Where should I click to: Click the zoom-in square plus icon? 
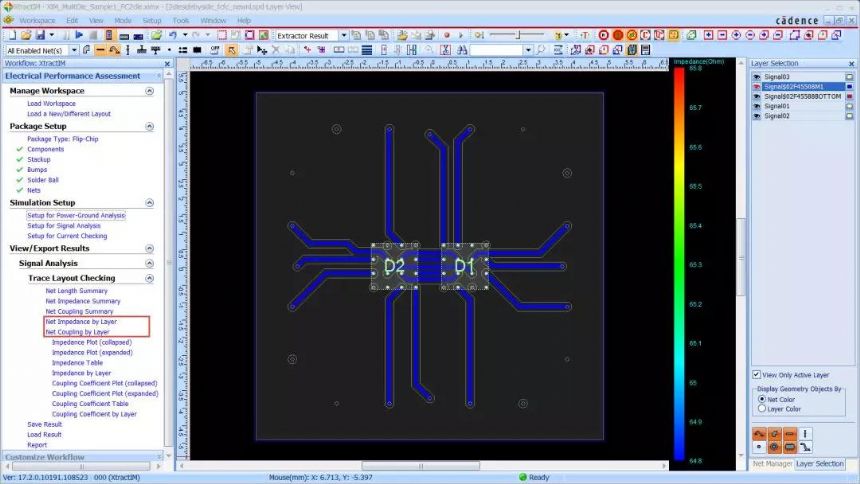(x=709, y=35)
